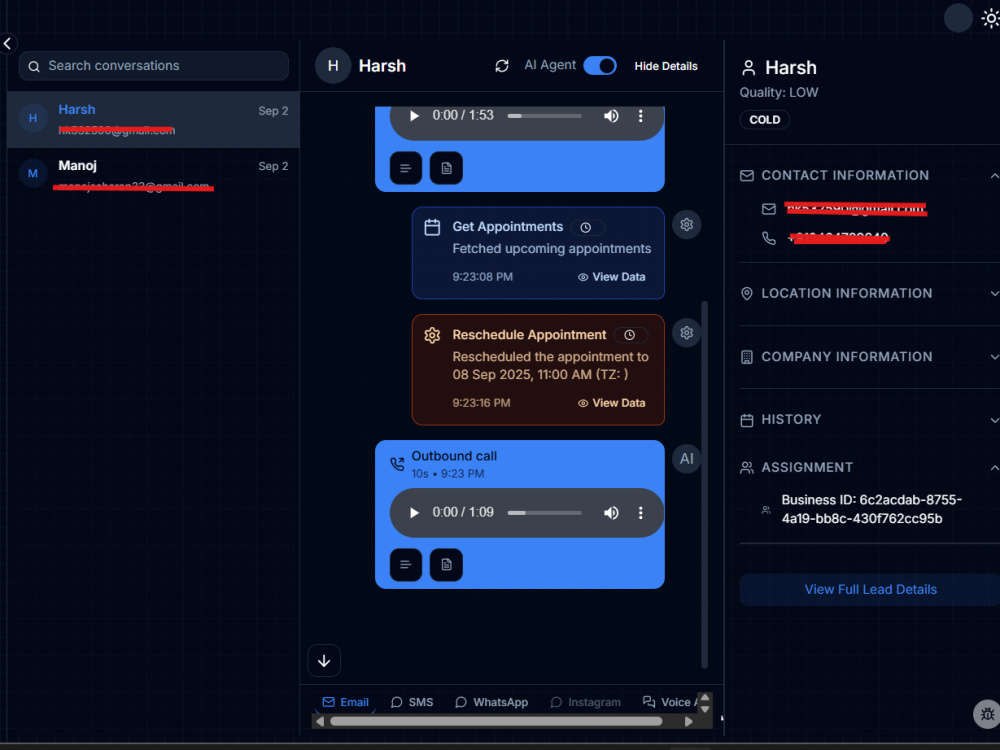The width and height of the screenshot is (1000, 750).
Task: Open transcript lines icon under 1:53 recording
Action: (x=406, y=168)
